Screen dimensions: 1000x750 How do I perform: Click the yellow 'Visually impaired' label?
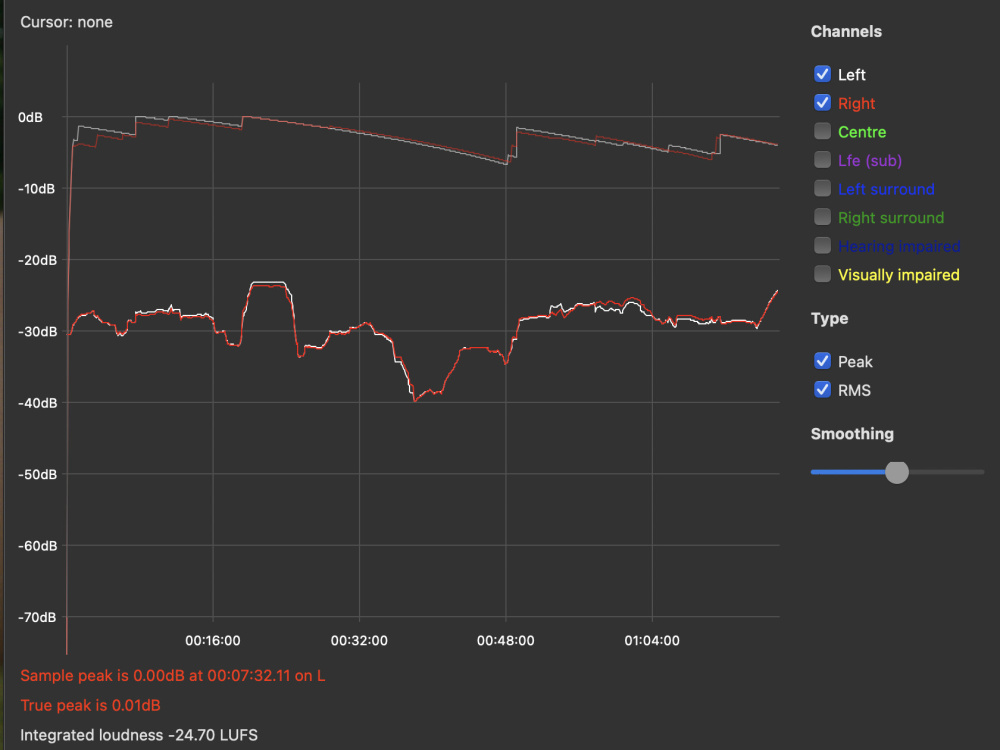coord(899,275)
